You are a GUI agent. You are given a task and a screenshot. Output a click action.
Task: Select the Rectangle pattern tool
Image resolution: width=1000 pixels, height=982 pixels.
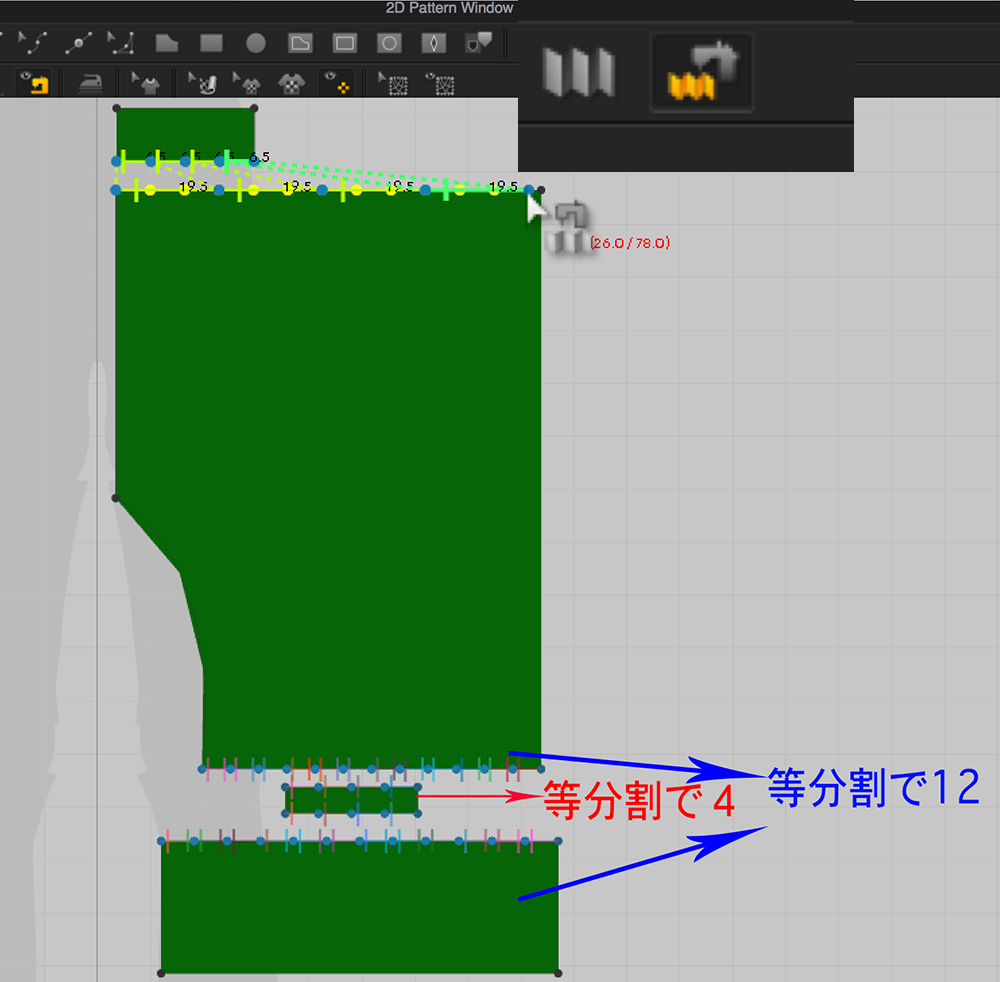coord(211,43)
